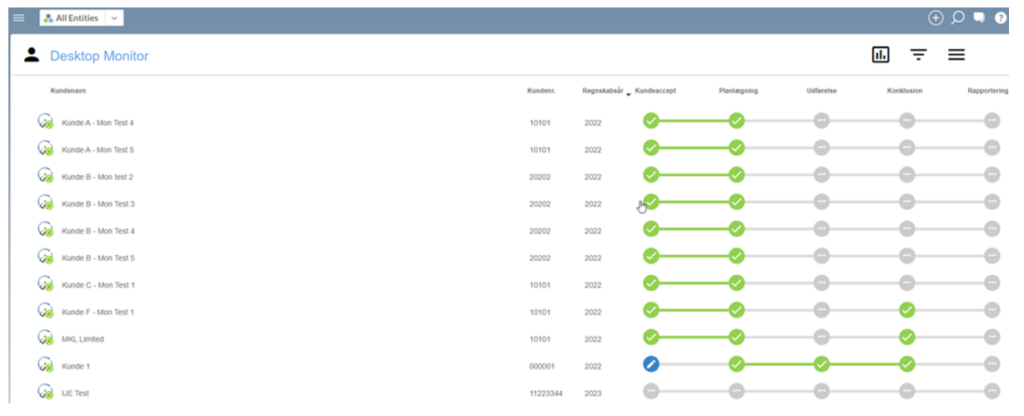Open Kunde 1 engagement row
The image size is (1024, 416).
[x=76, y=366]
